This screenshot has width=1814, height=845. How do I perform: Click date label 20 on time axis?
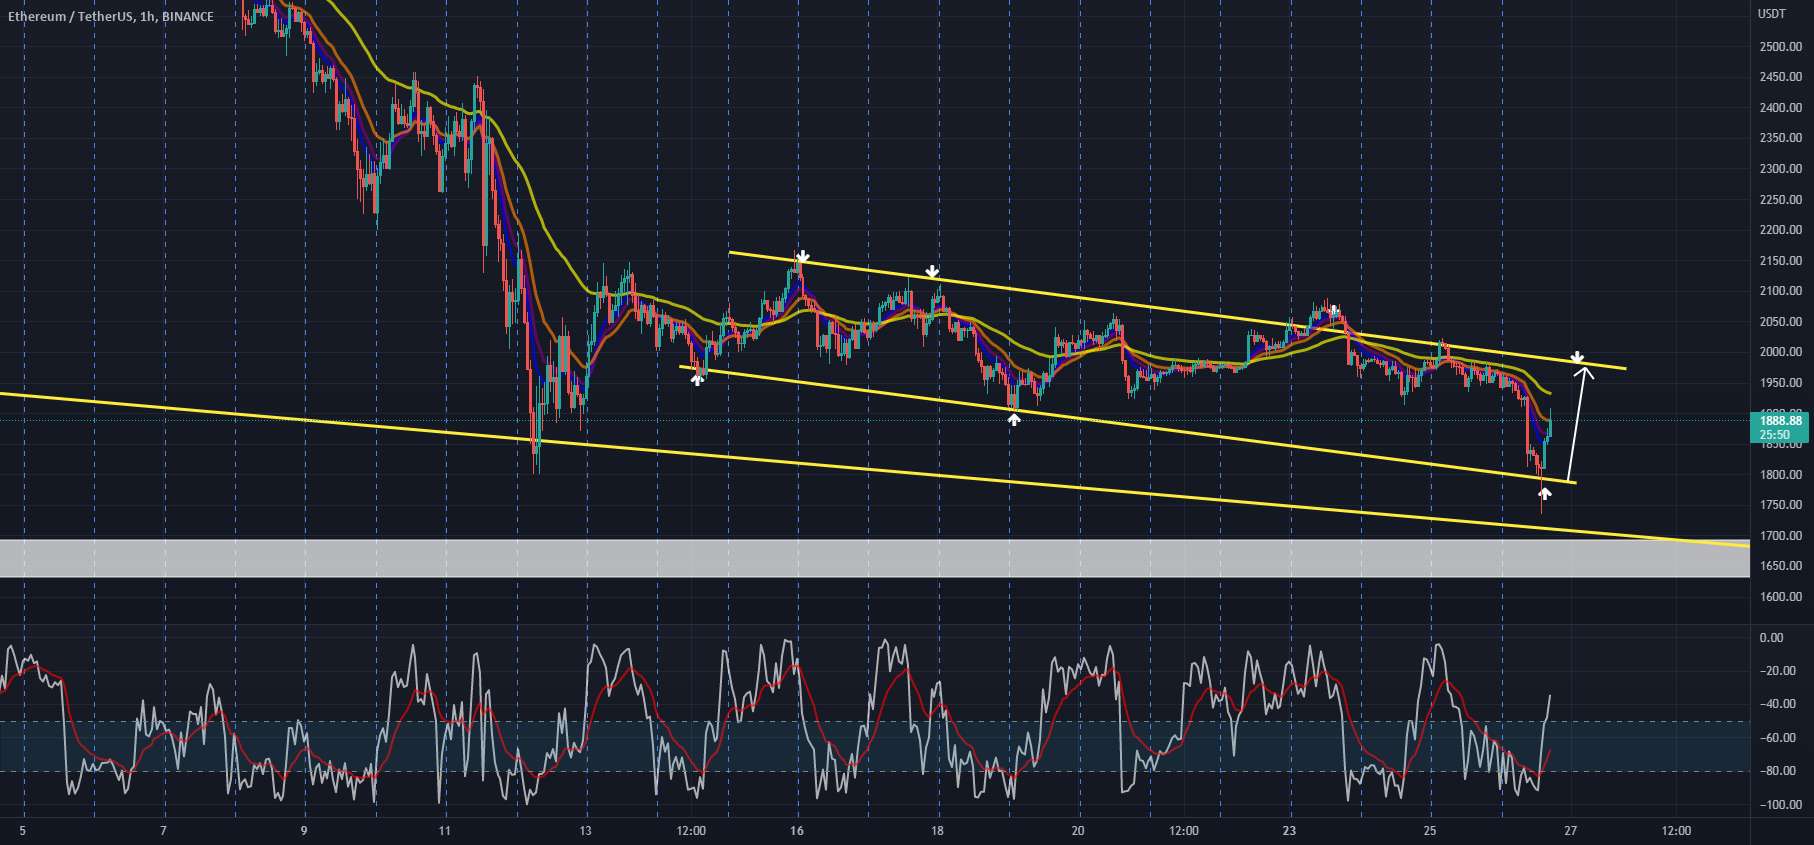click(x=1078, y=831)
